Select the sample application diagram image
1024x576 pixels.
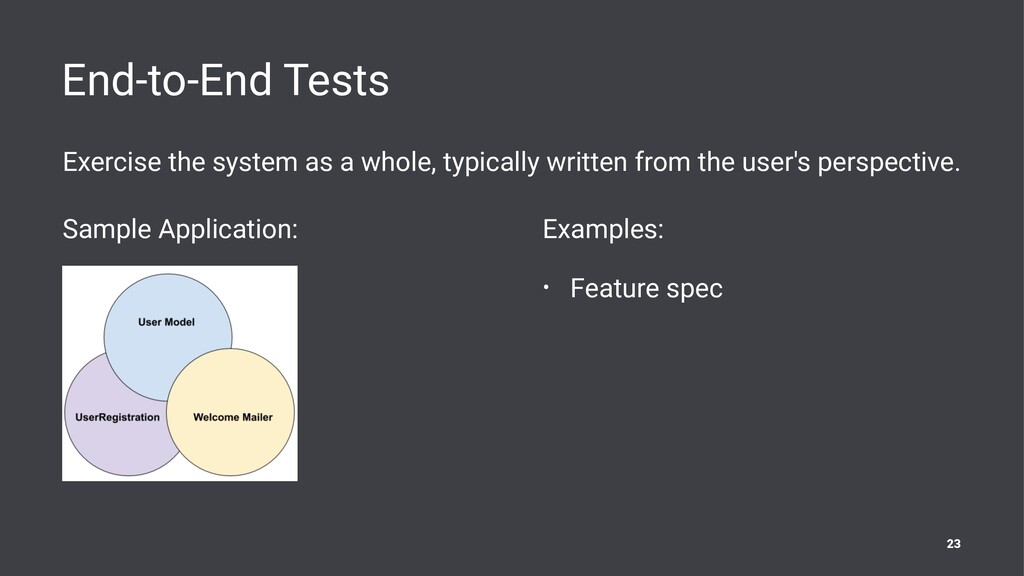tap(180, 373)
